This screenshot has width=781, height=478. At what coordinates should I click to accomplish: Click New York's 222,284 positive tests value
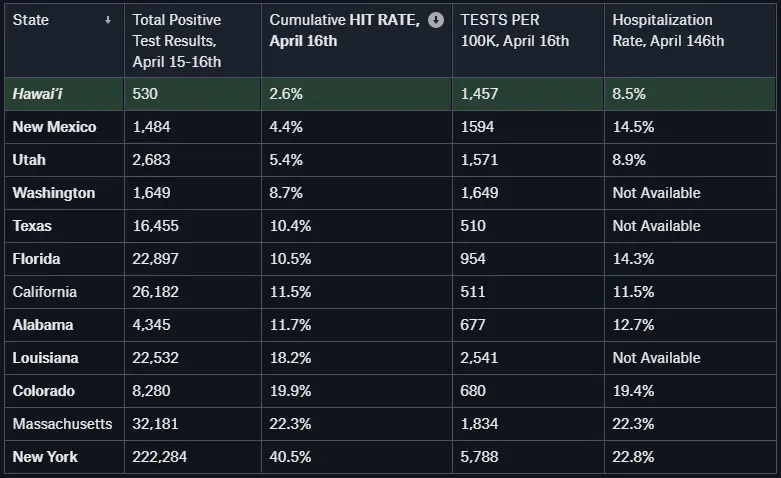point(161,457)
